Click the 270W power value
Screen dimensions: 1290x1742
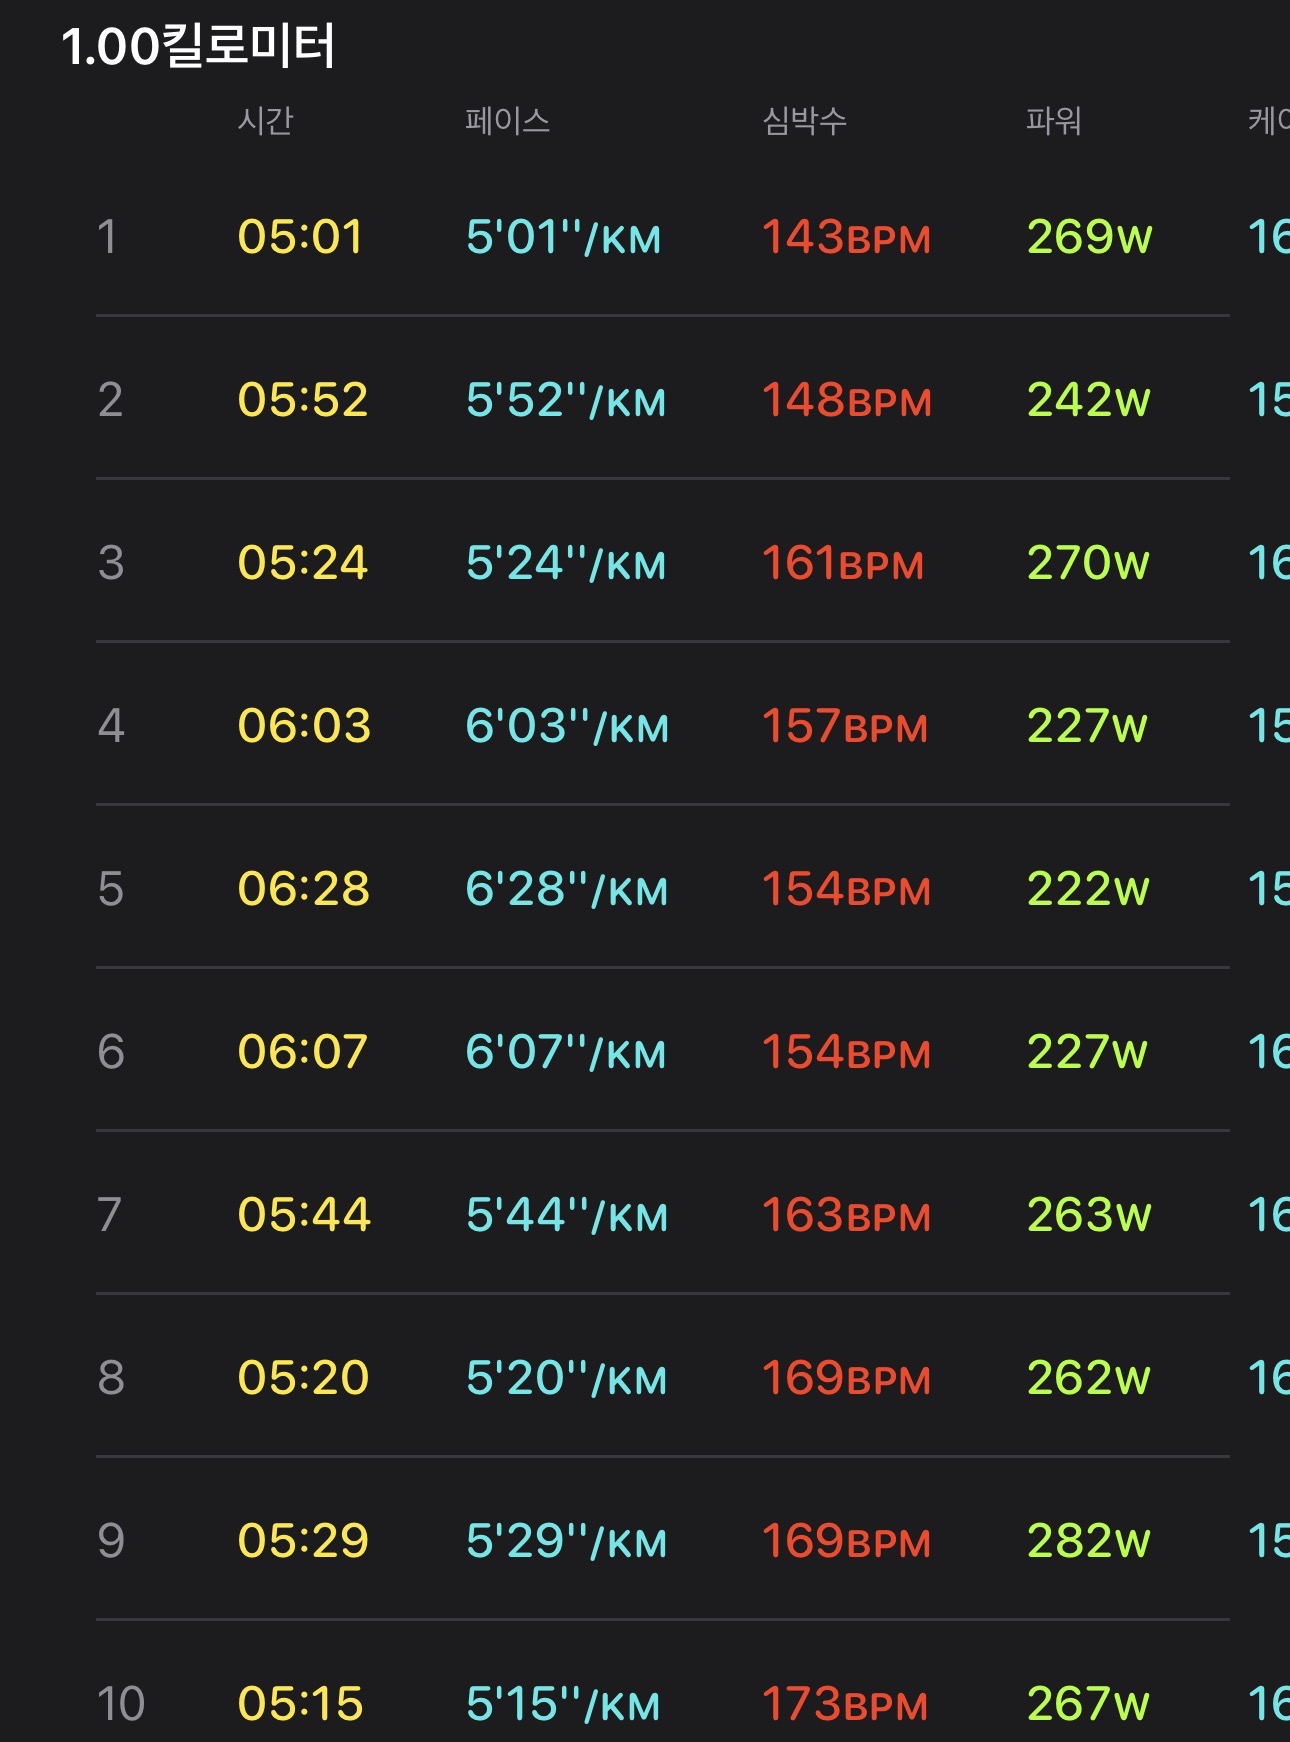(1088, 563)
